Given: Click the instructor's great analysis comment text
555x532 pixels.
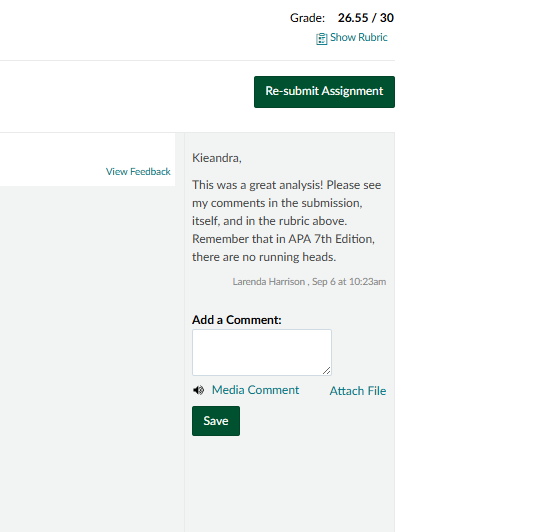Looking at the screenshot, I should pos(287,221).
